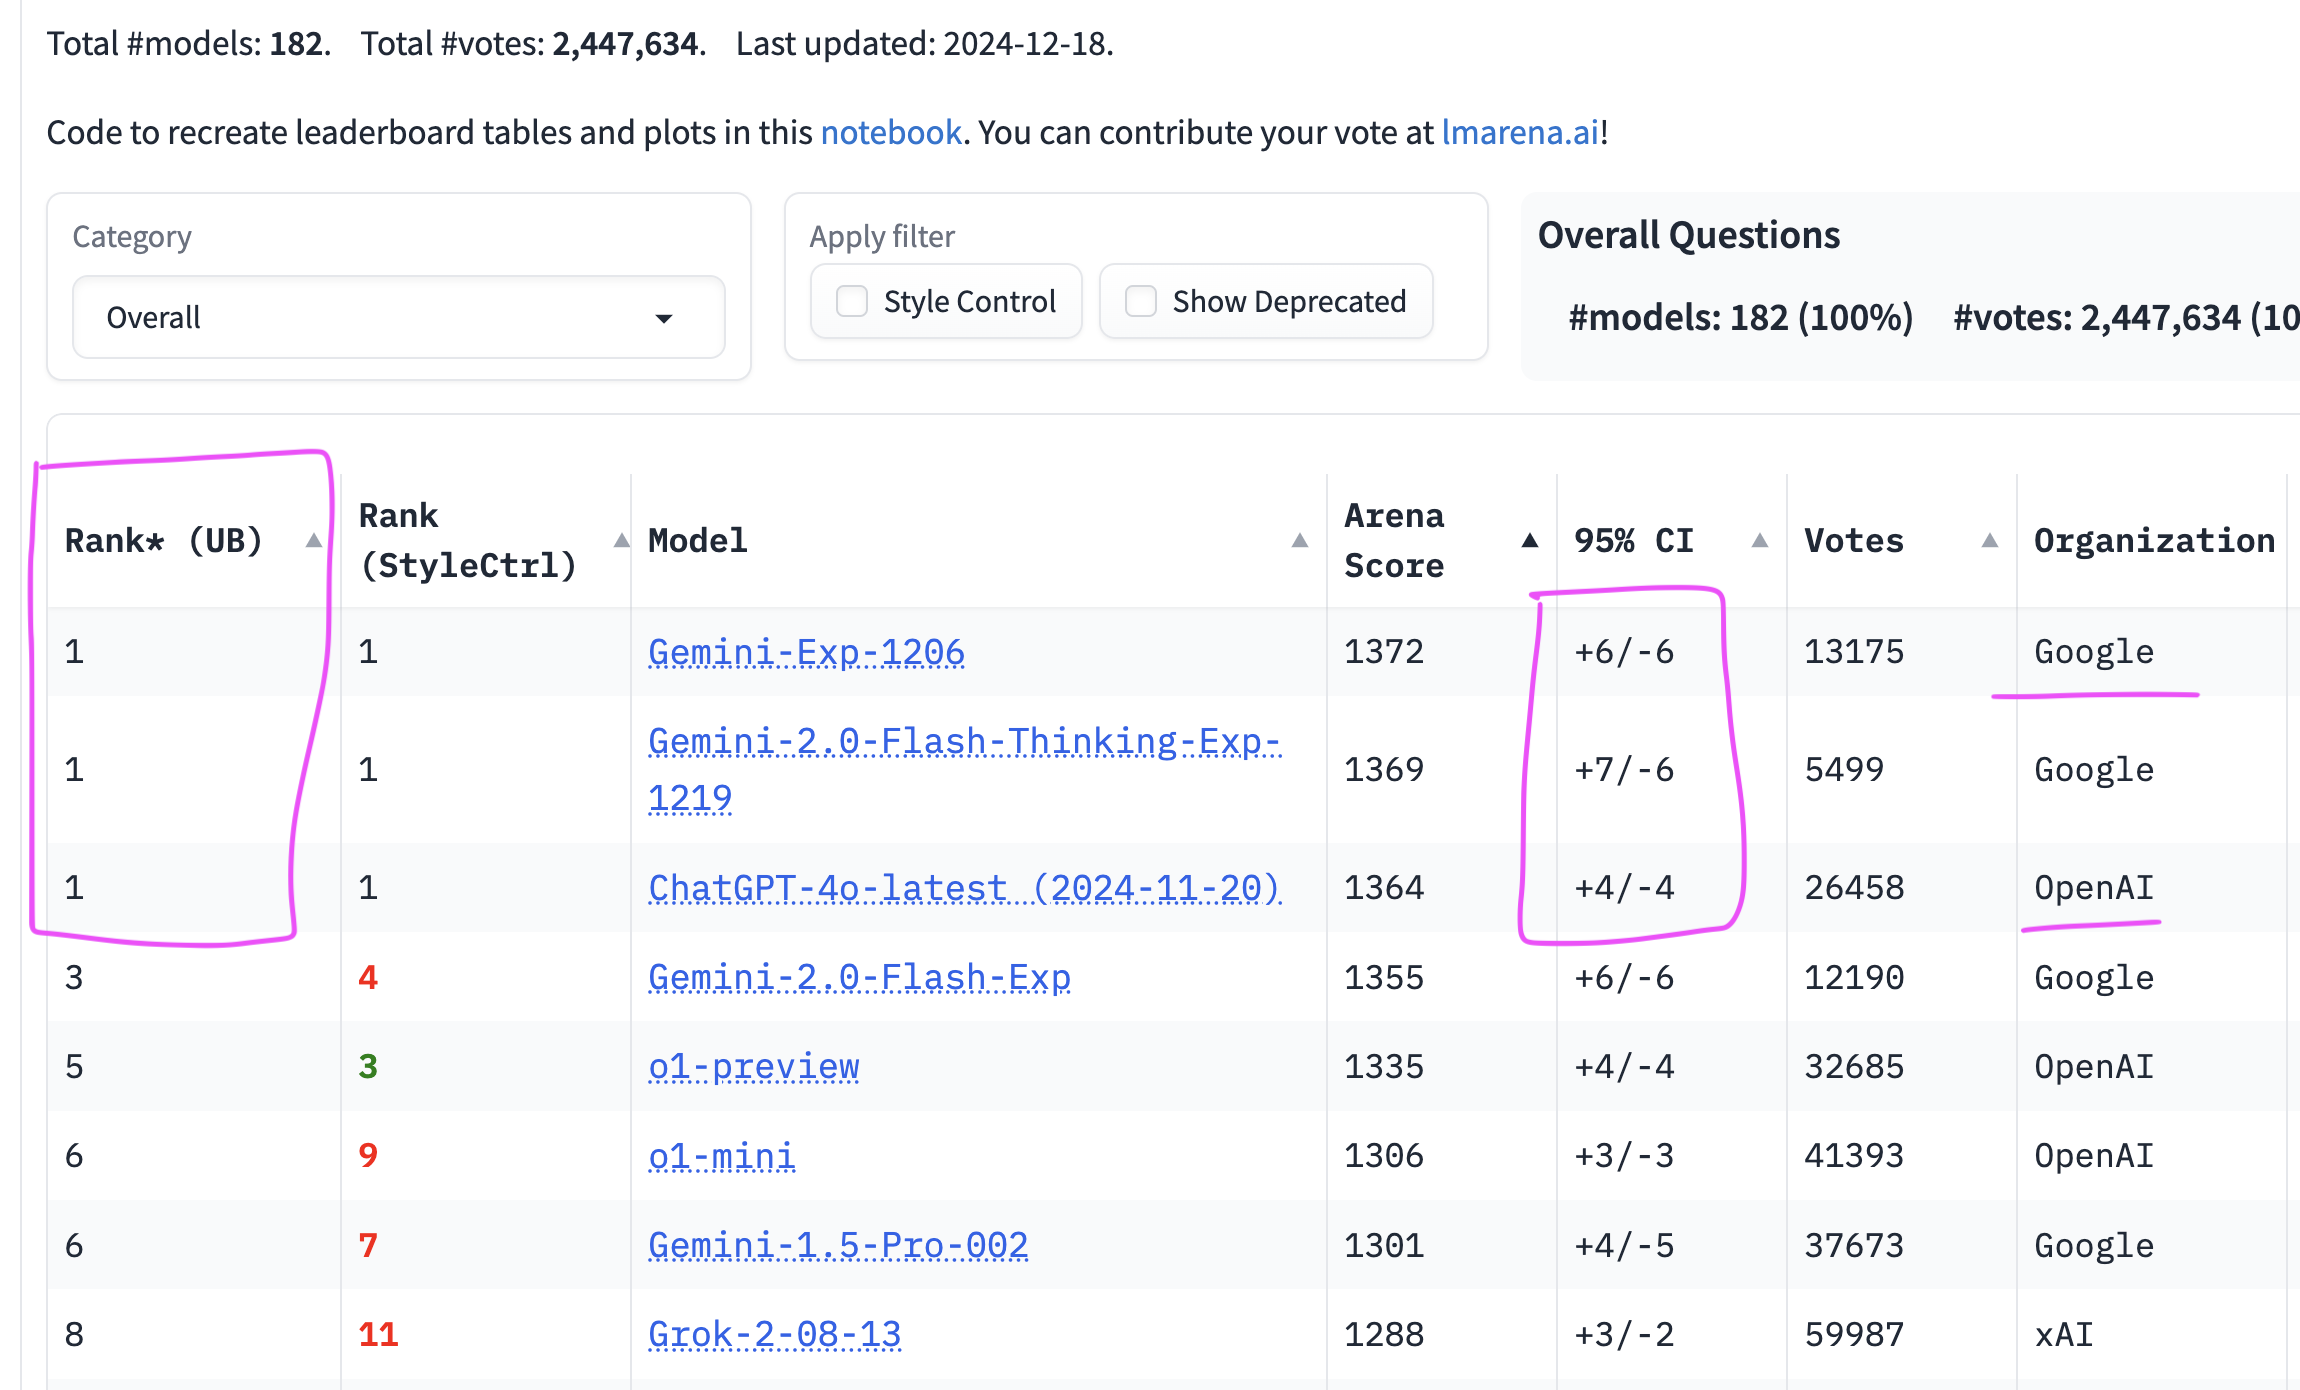Open the lmarena.ai link

pyautogui.click(x=1520, y=132)
